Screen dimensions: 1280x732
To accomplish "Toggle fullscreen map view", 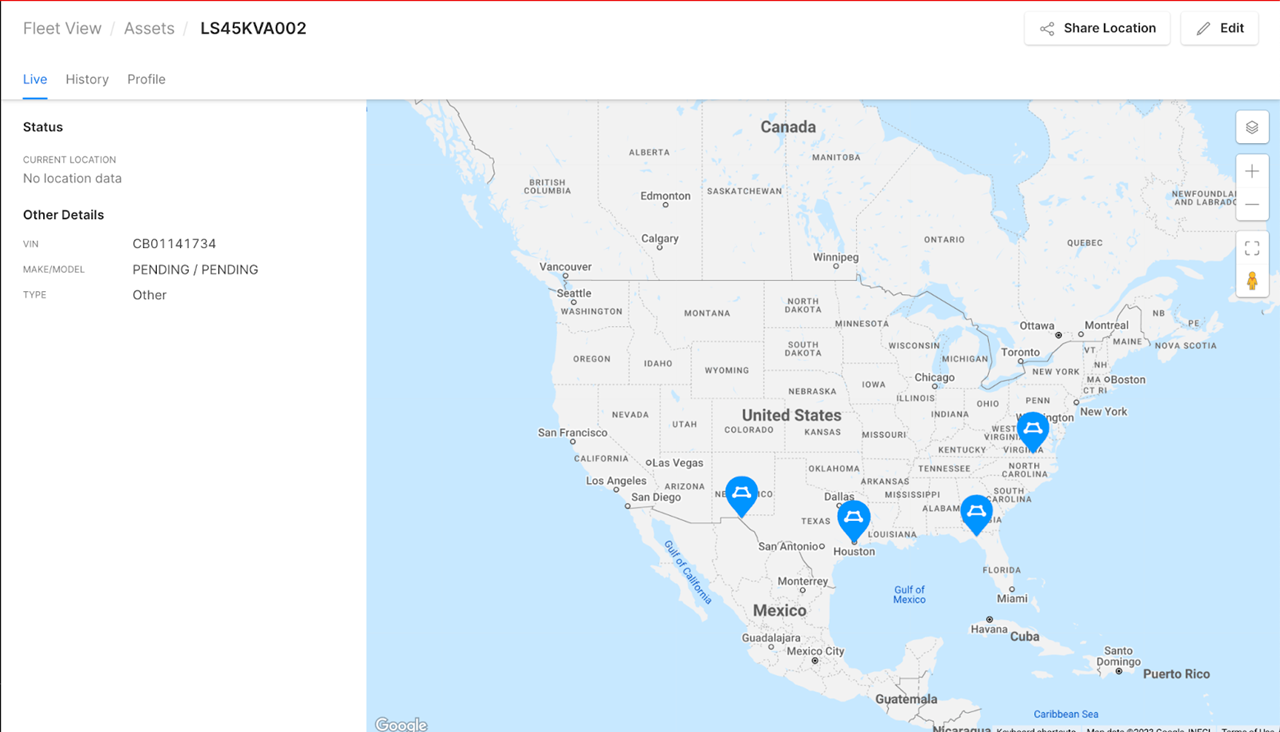I will pos(1252,248).
